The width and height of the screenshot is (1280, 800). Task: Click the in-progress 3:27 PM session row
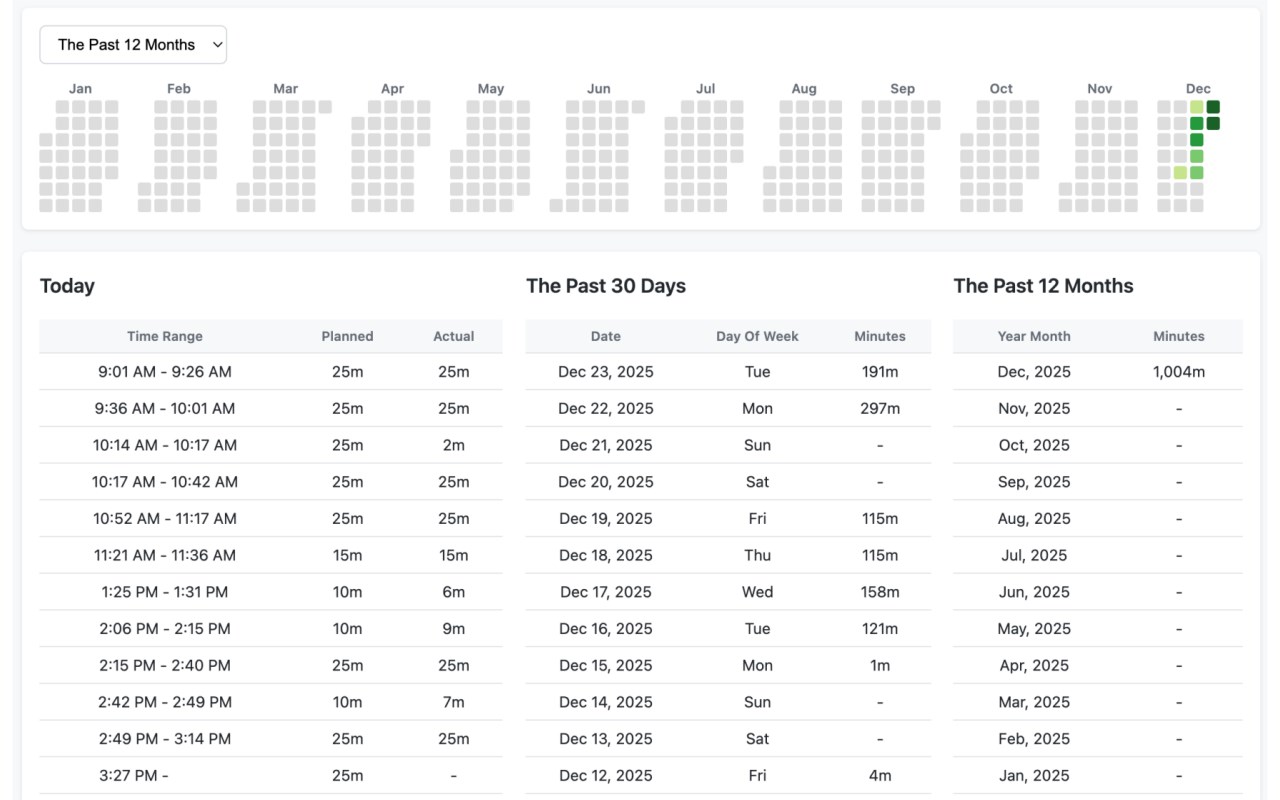(x=165, y=775)
